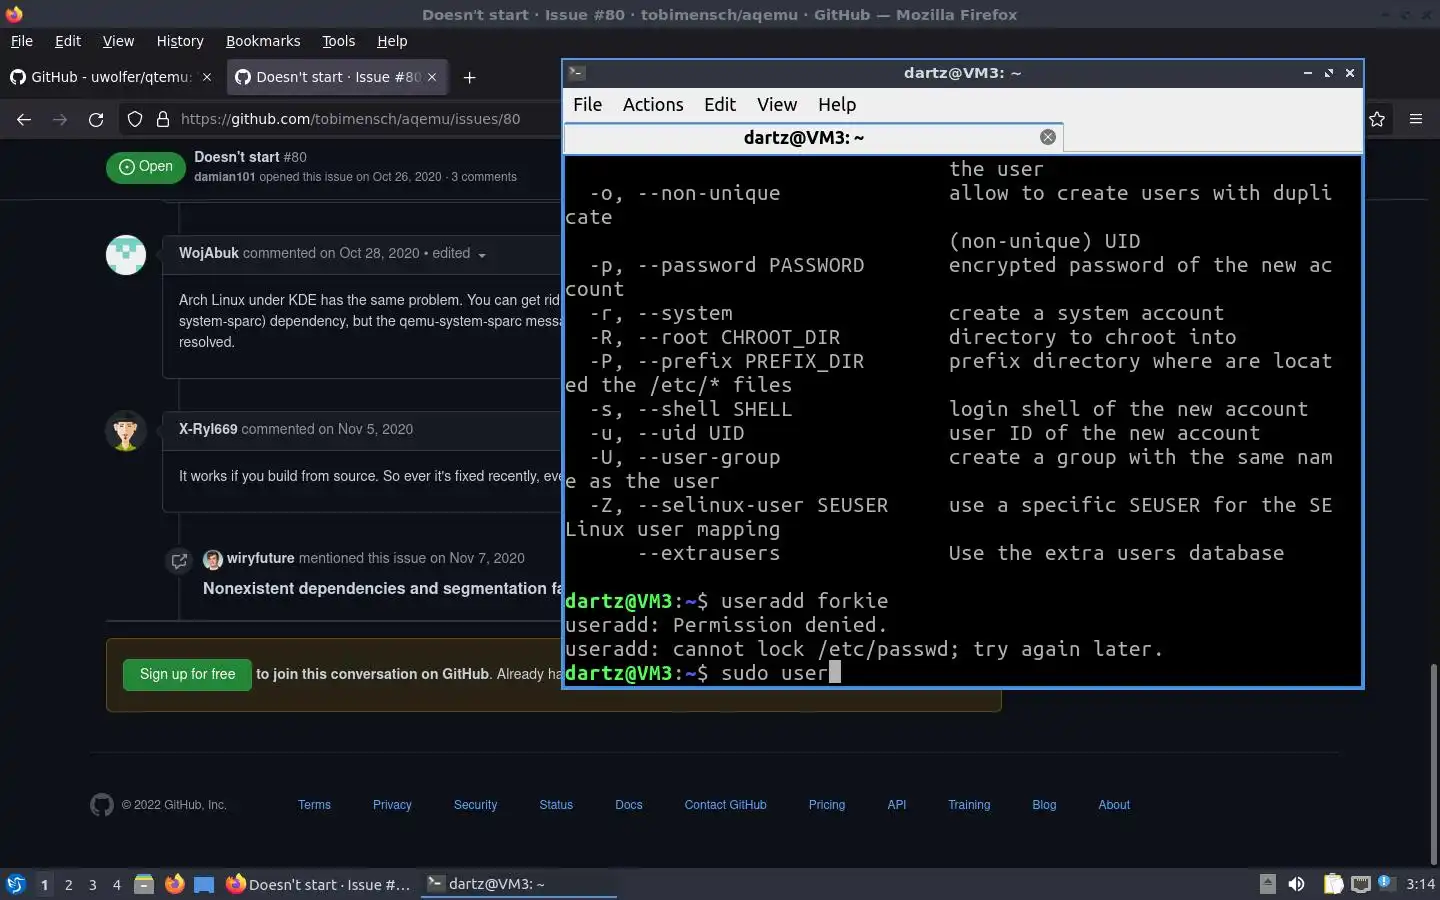Image resolution: width=1440 pixels, height=900 pixels.
Task: Open the Firefox Help menu
Action: click(392, 41)
